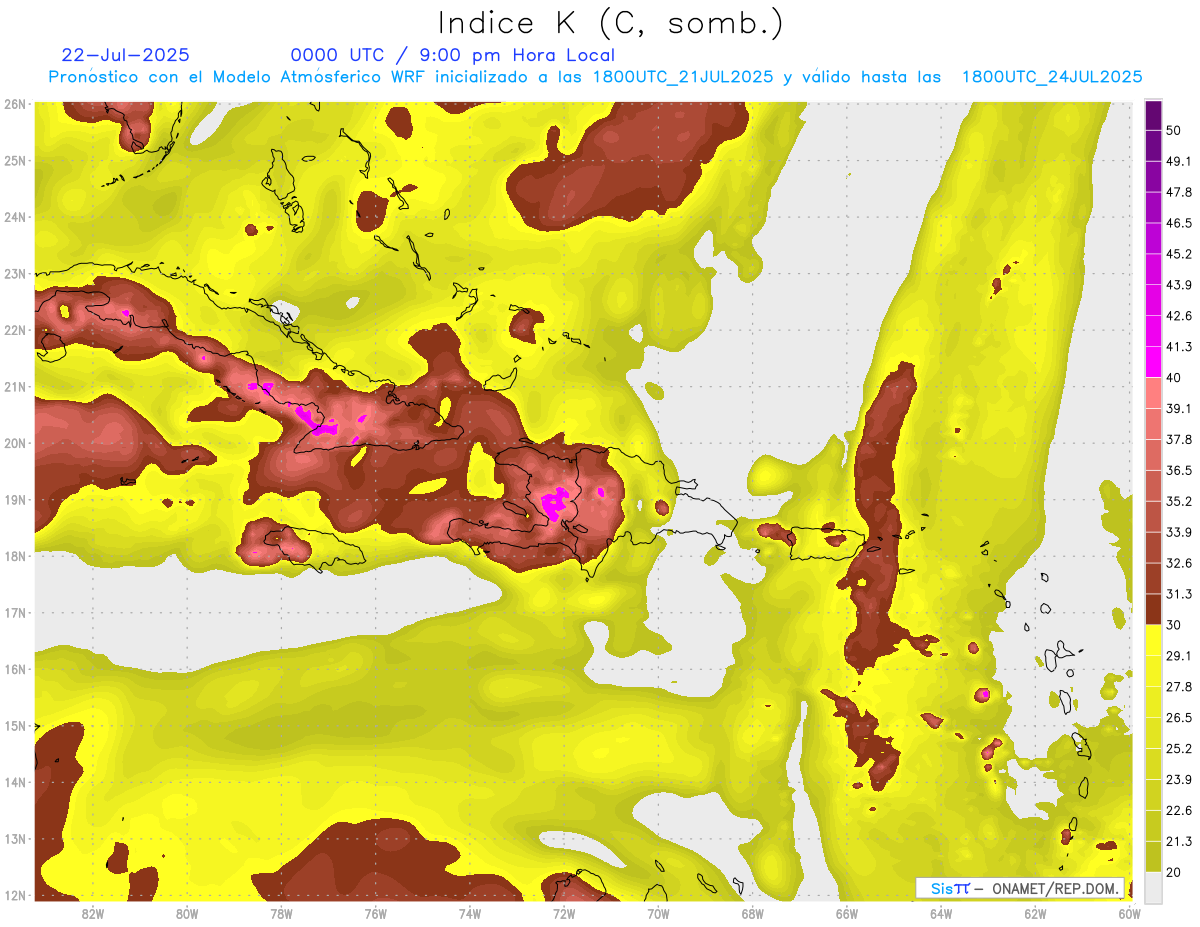1200x927 pixels.
Task: Click the colorbar value "32.6"
Action: tap(1178, 563)
